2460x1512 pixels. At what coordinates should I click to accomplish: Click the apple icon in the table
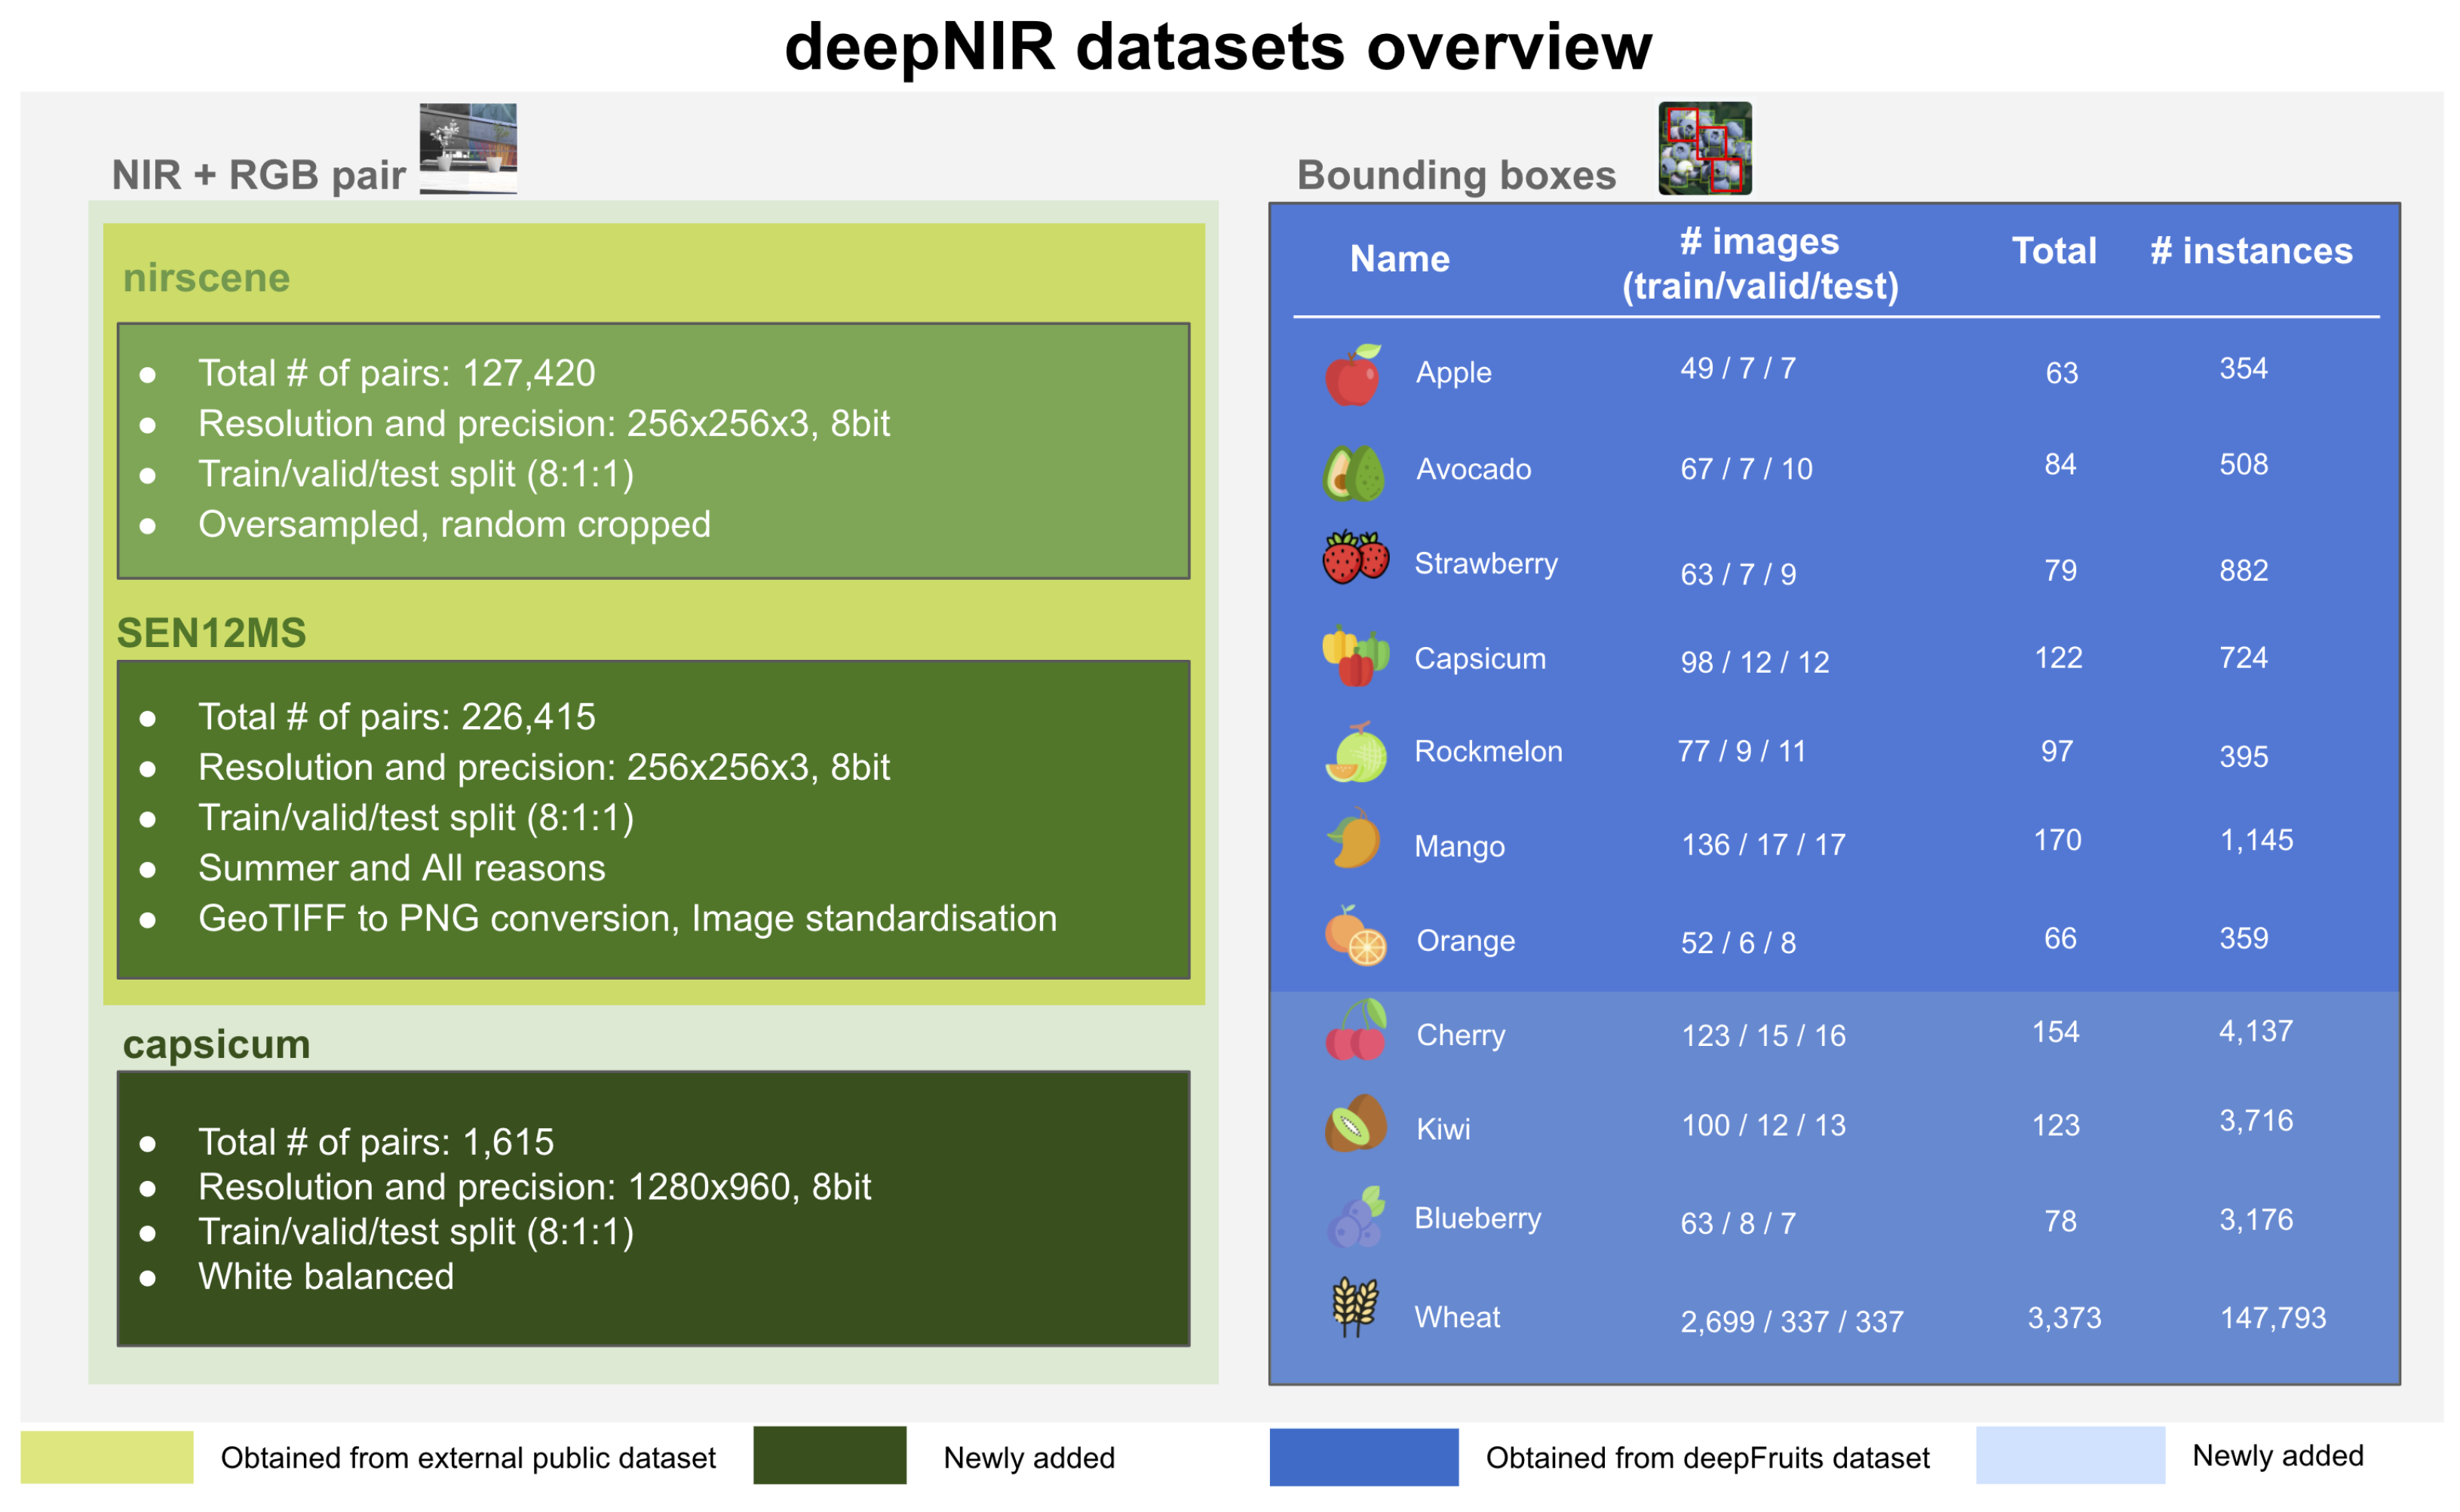1353,374
